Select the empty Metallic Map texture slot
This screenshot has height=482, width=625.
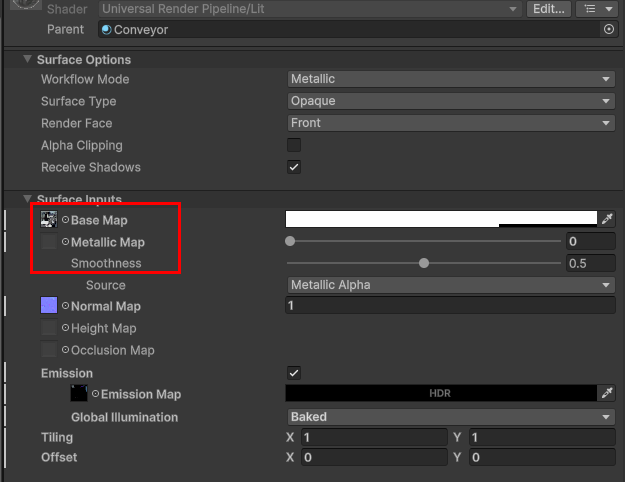[x=49, y=241]
